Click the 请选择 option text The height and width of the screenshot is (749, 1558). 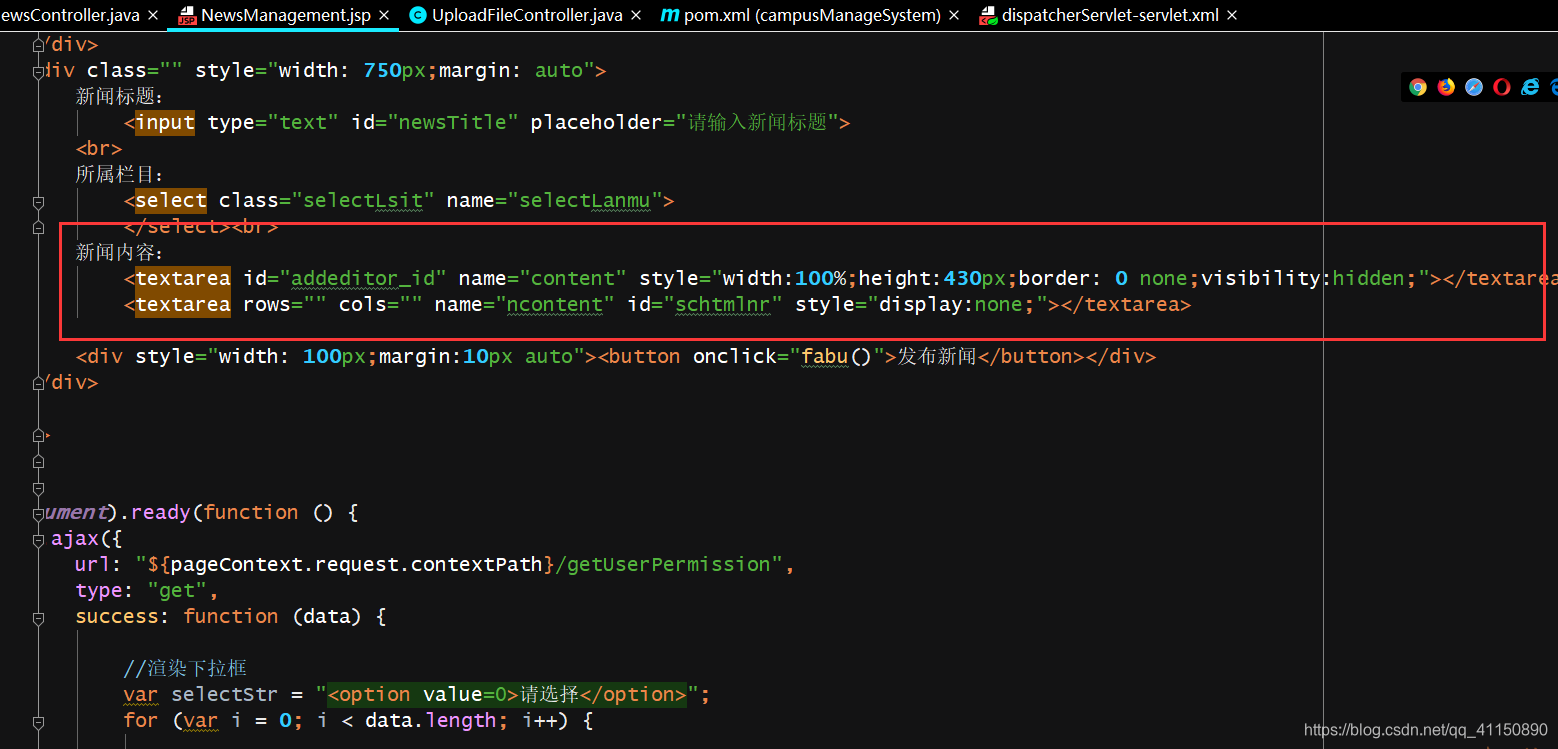549,695
